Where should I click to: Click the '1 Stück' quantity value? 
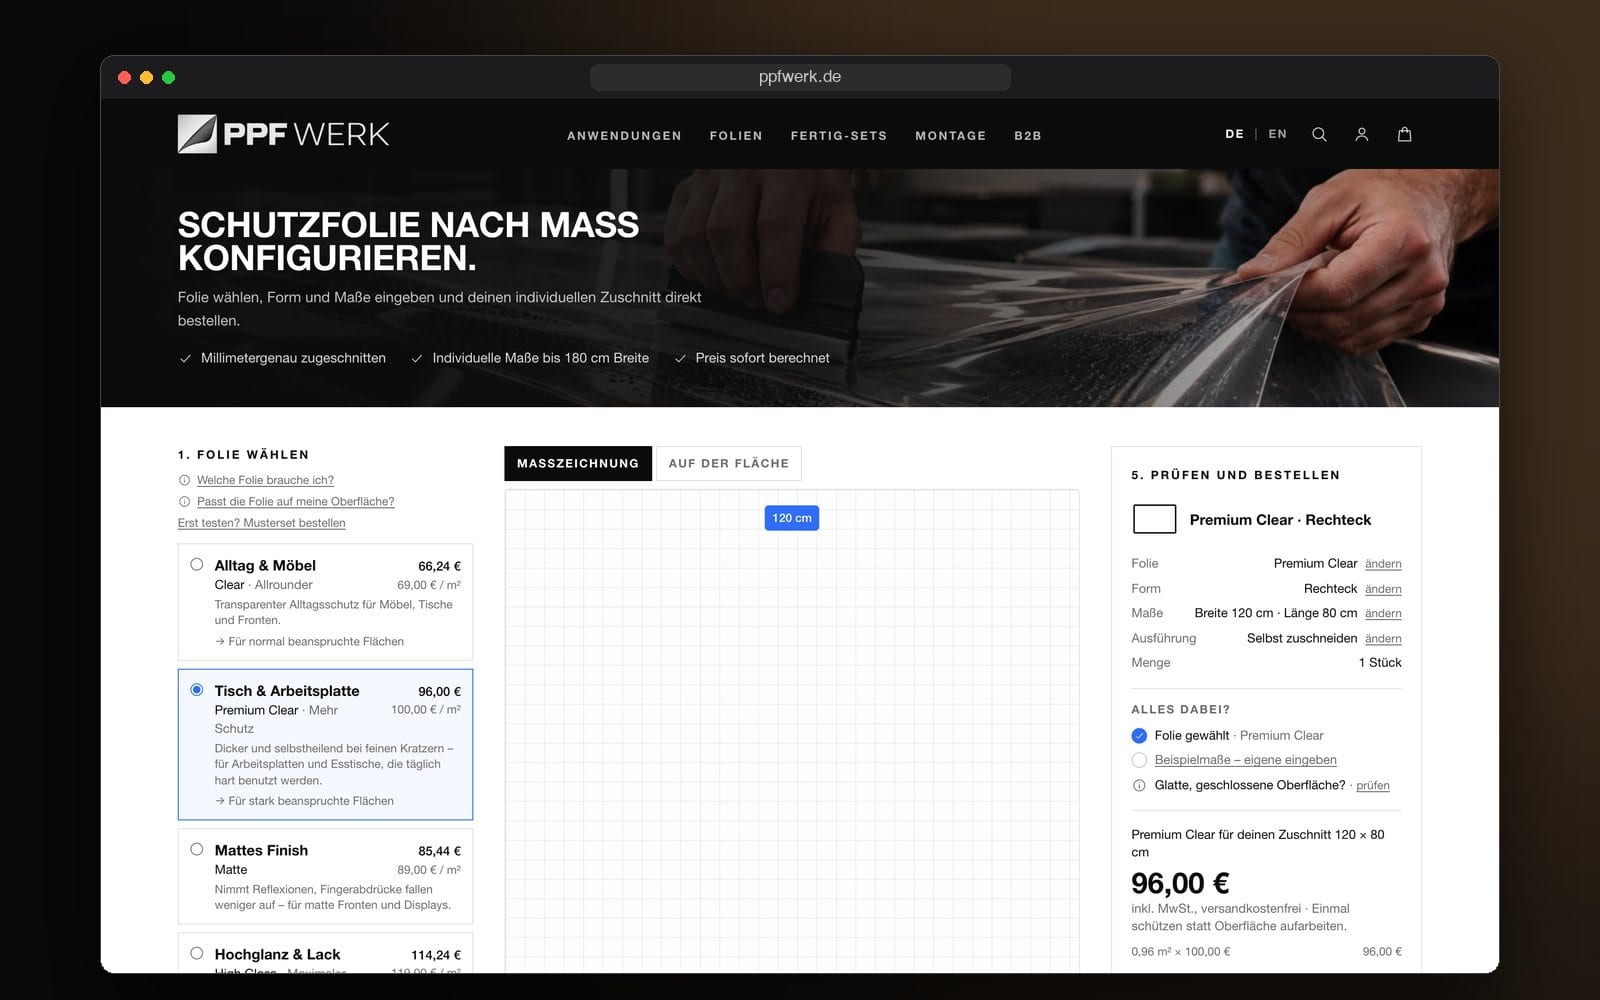1380,663
